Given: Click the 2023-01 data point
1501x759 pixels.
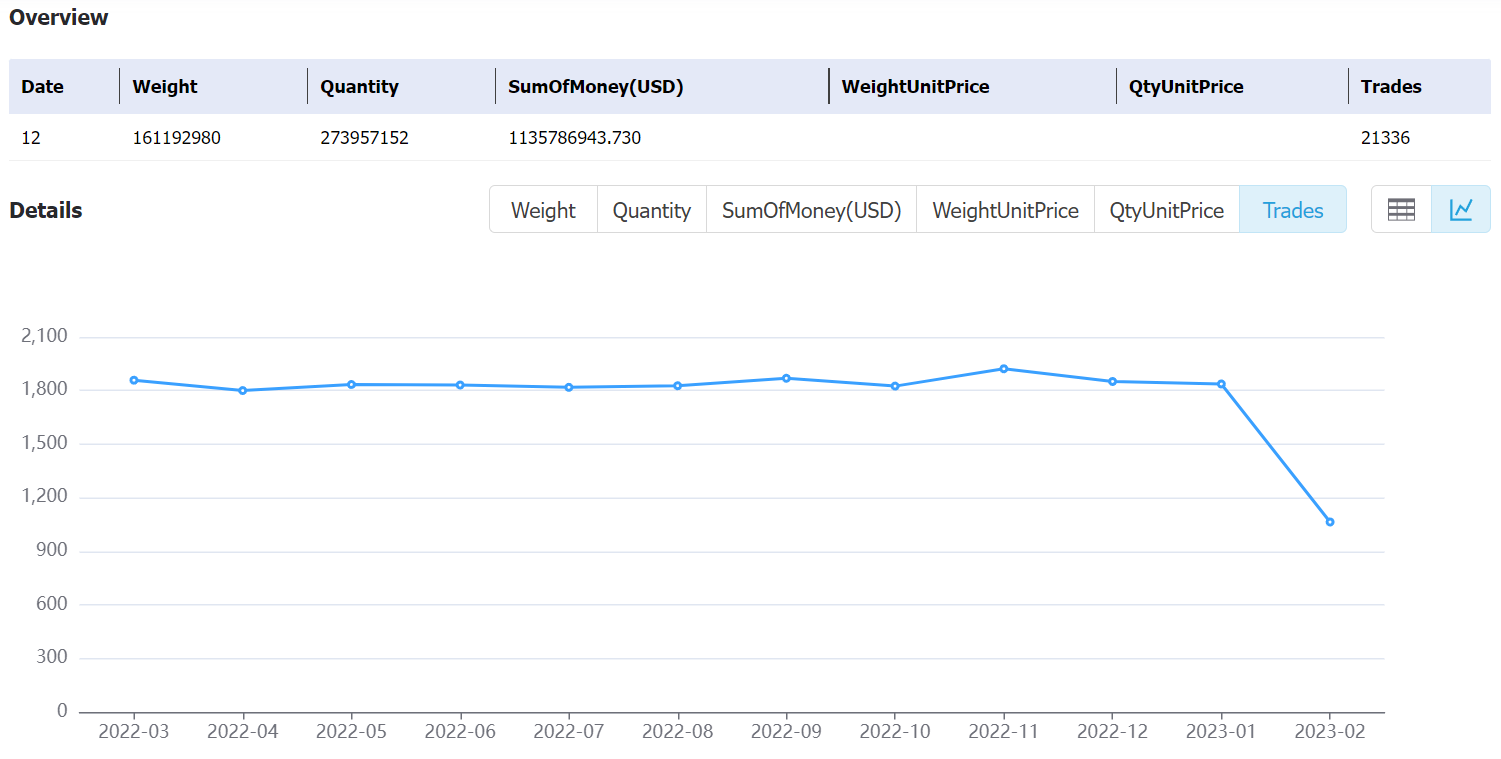Looking at the screenshot, I should 1221,384.
